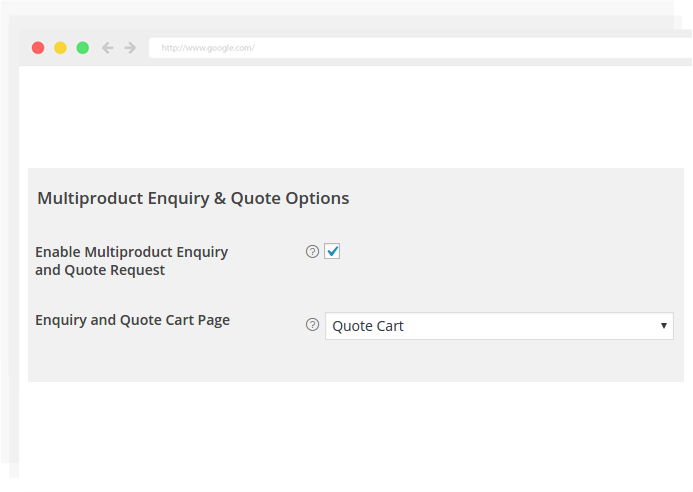The image size is (693, 492).
Task: Uncheck Enable Multiproduct Enquiry and Quote Request
Action: (332, 252)
